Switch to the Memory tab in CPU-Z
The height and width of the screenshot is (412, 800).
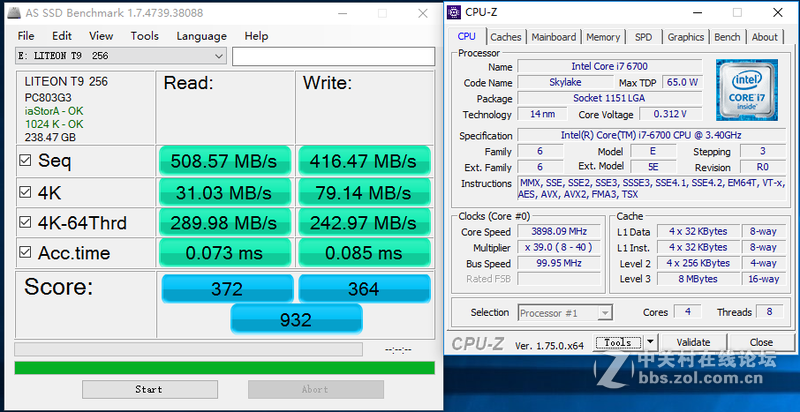click(603, 37)
